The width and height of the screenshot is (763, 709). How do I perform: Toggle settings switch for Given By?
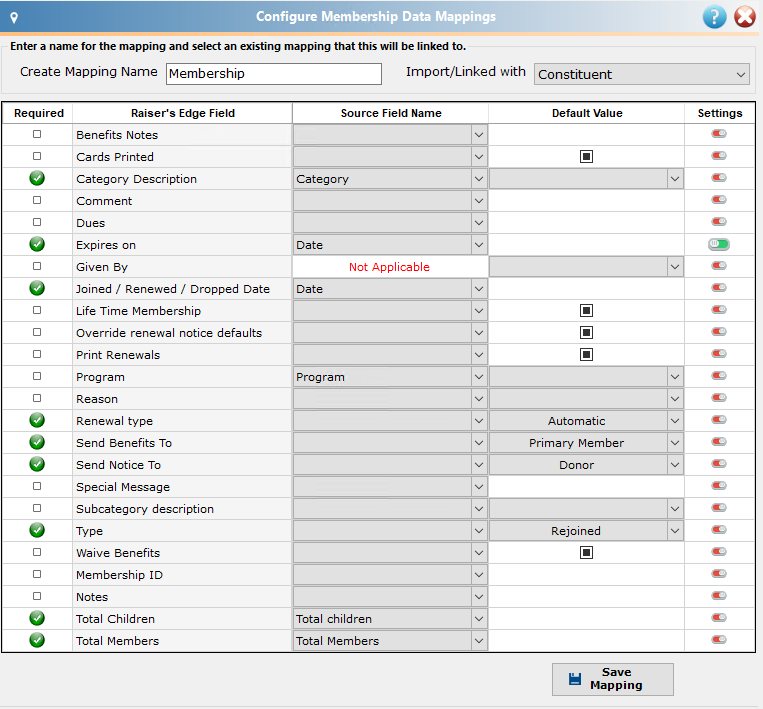click(x=719, y=266)
